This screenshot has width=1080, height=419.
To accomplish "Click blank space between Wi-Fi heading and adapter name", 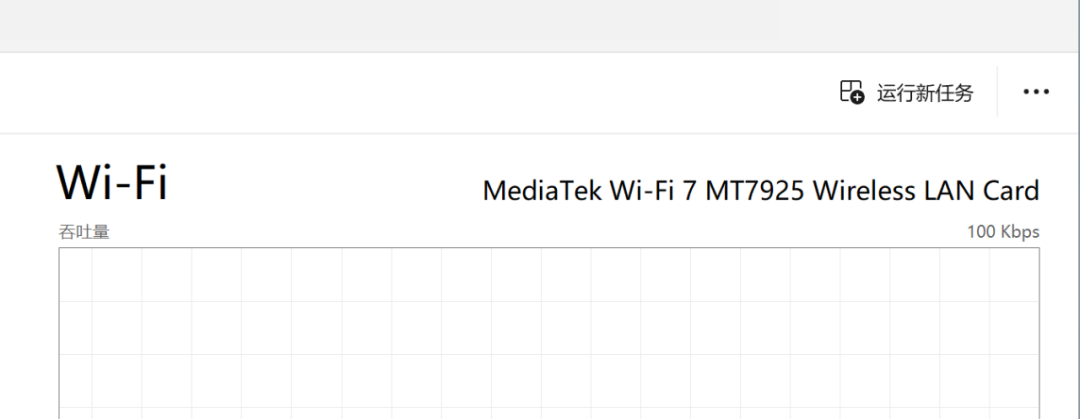I will pyautogui.click(x=324, y=186).
